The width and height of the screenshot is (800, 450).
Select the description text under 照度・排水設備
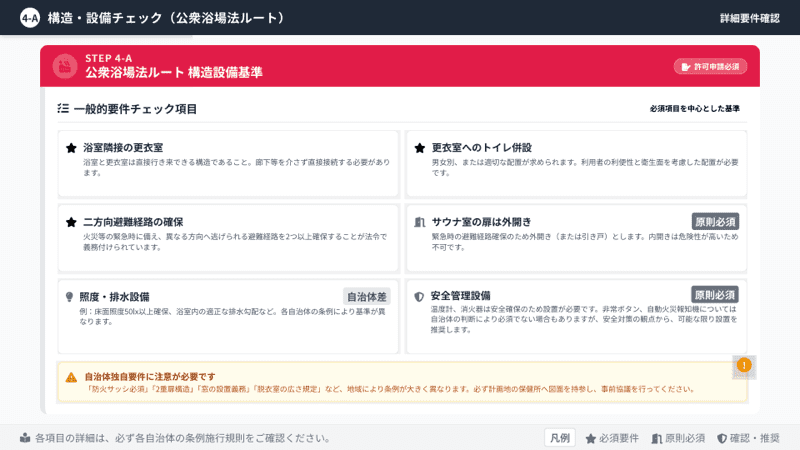232,316
